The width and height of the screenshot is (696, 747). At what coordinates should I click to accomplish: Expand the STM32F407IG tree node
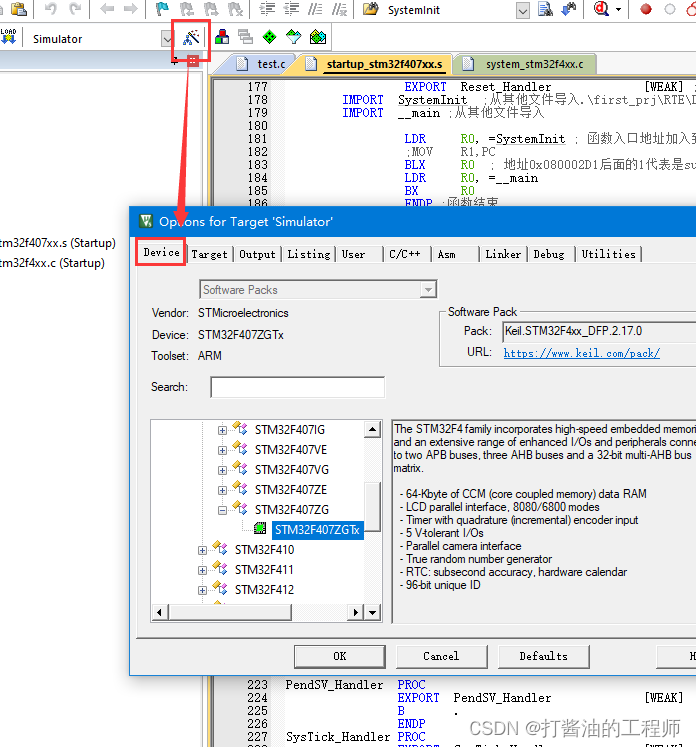tap(222, 430)
